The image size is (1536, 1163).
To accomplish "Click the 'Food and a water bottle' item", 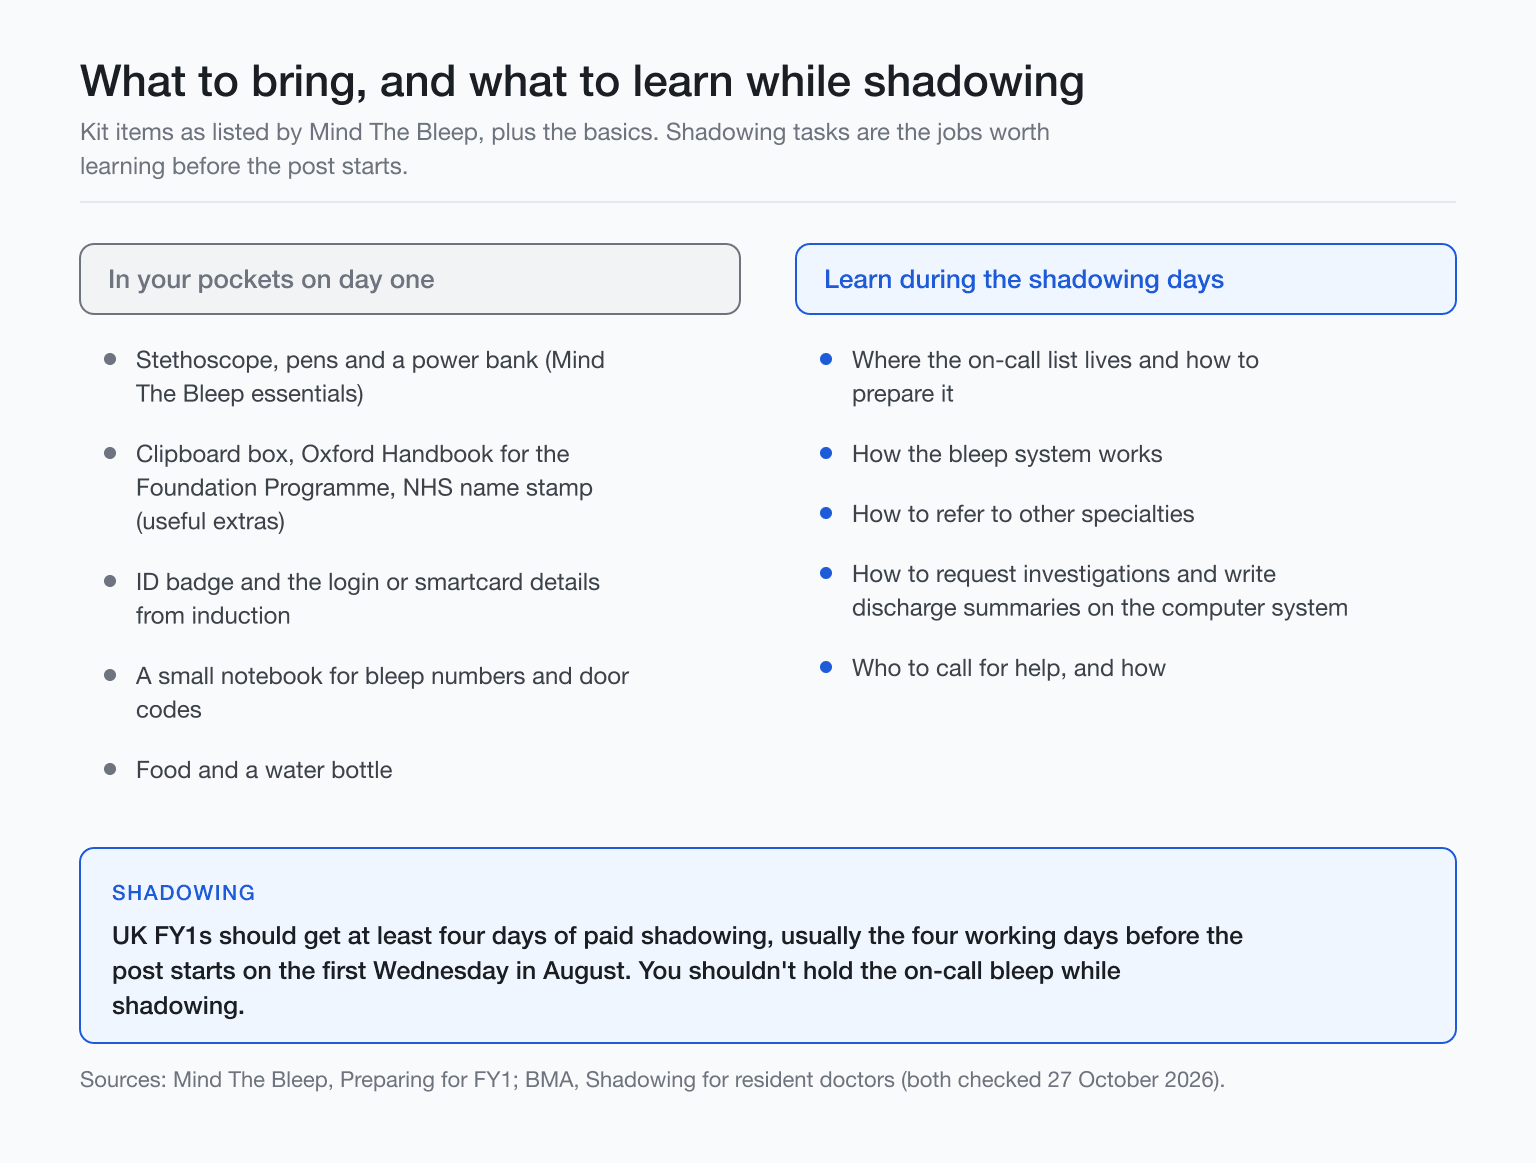I will [264, 770].
